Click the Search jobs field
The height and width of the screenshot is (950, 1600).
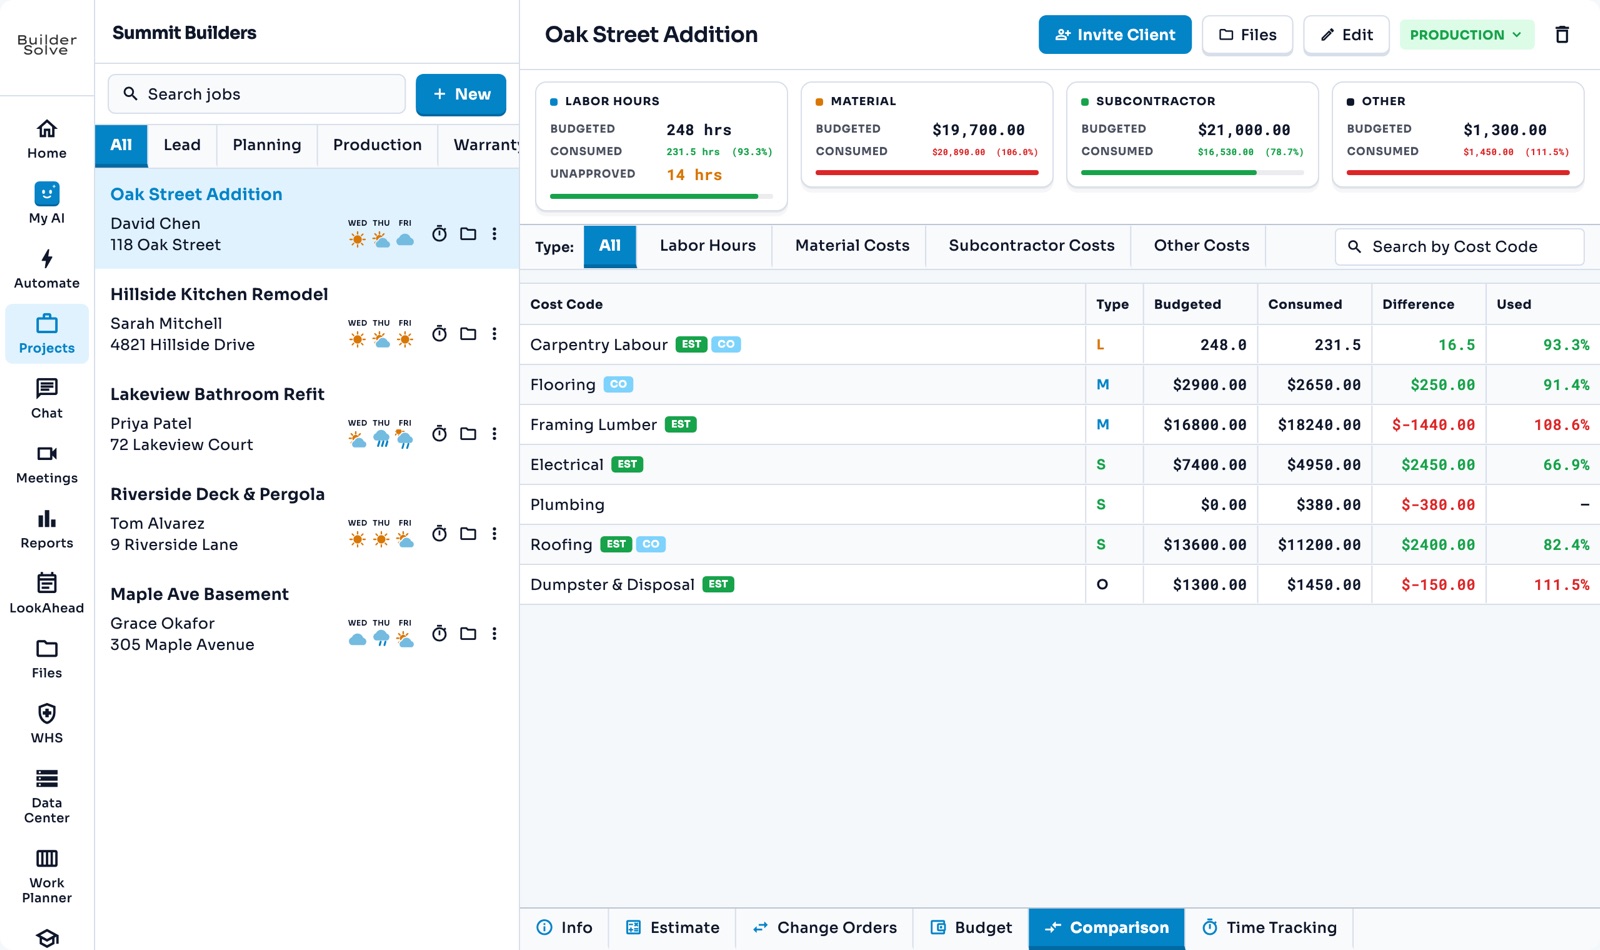point(257,94)
